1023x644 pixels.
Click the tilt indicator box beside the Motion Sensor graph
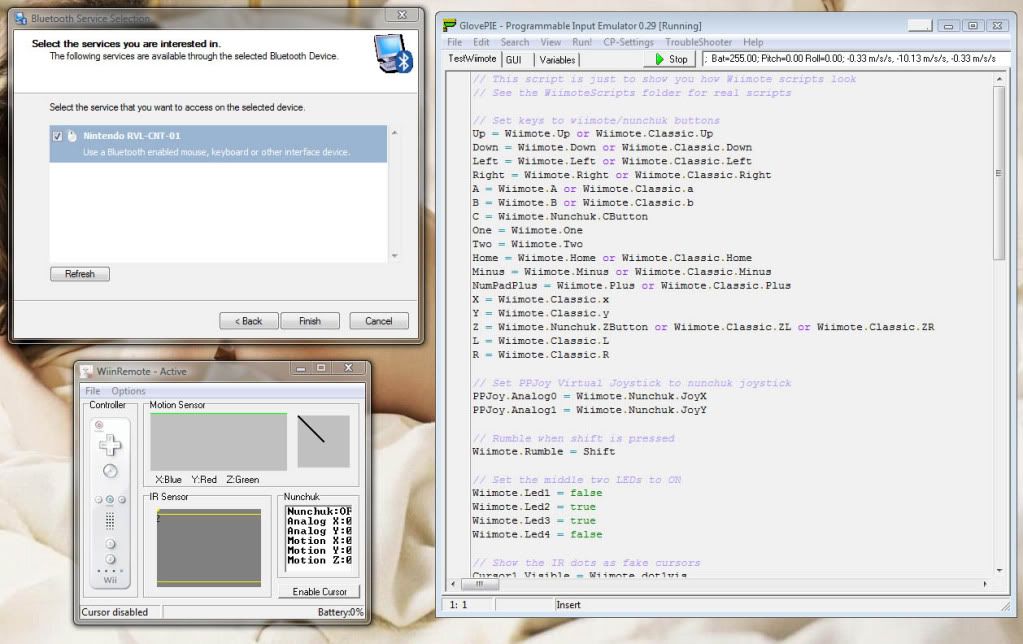pyautogui.click(x=324, y=440)
